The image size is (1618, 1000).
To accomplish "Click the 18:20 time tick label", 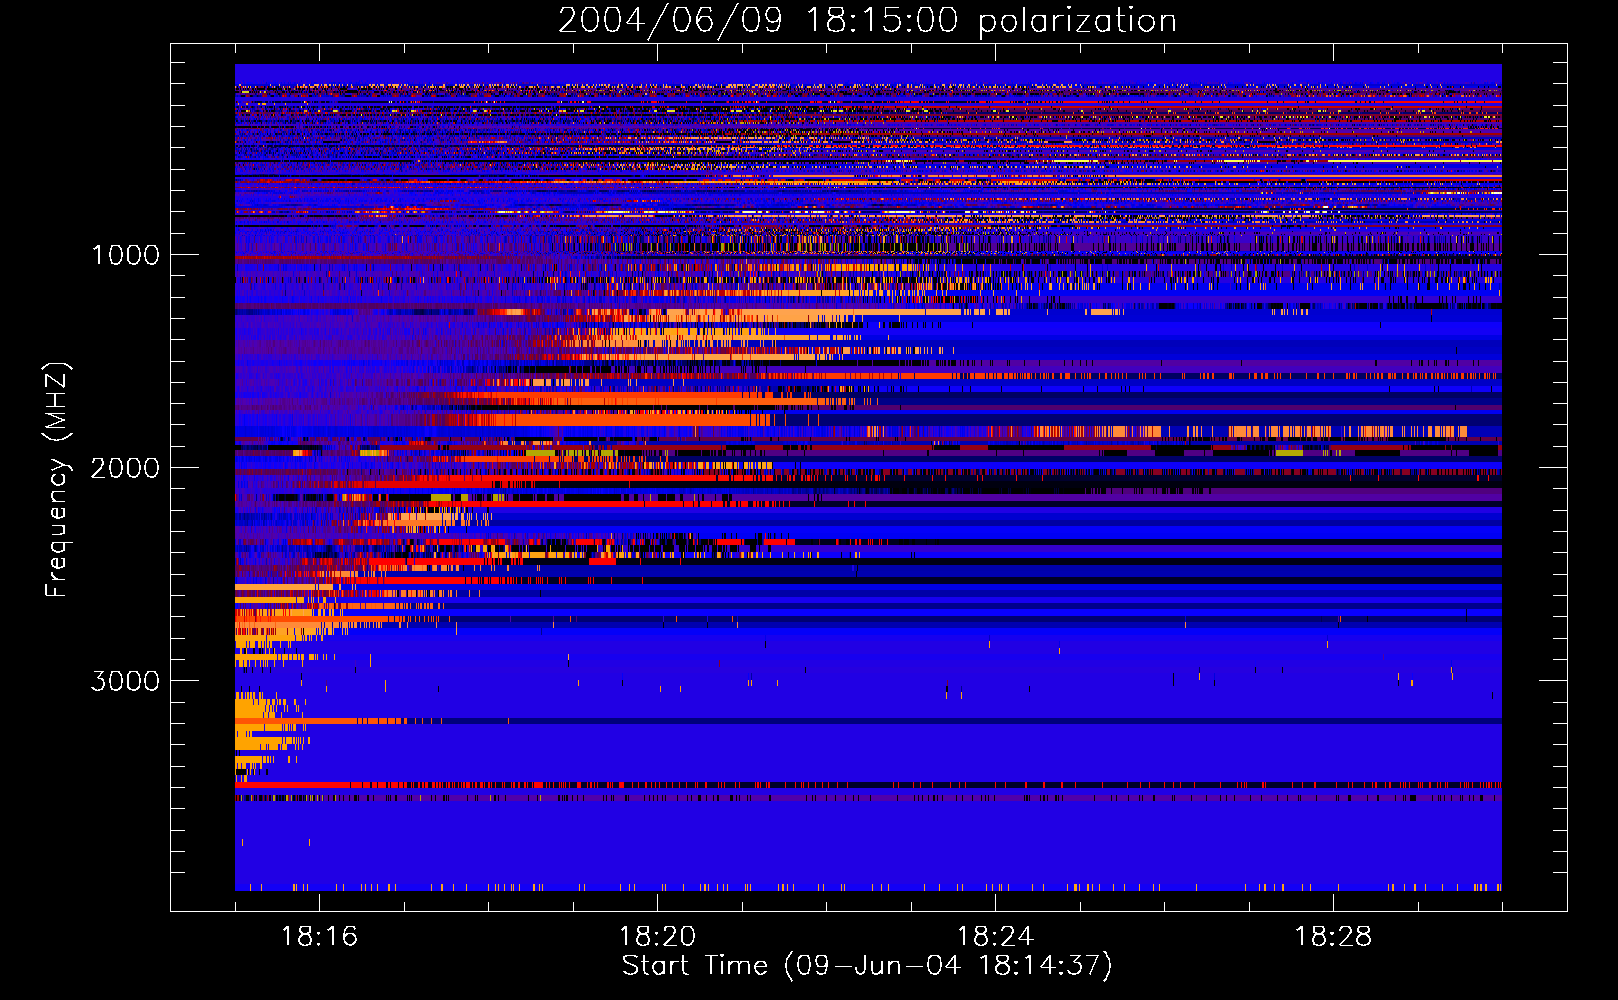I will (657, 937).
